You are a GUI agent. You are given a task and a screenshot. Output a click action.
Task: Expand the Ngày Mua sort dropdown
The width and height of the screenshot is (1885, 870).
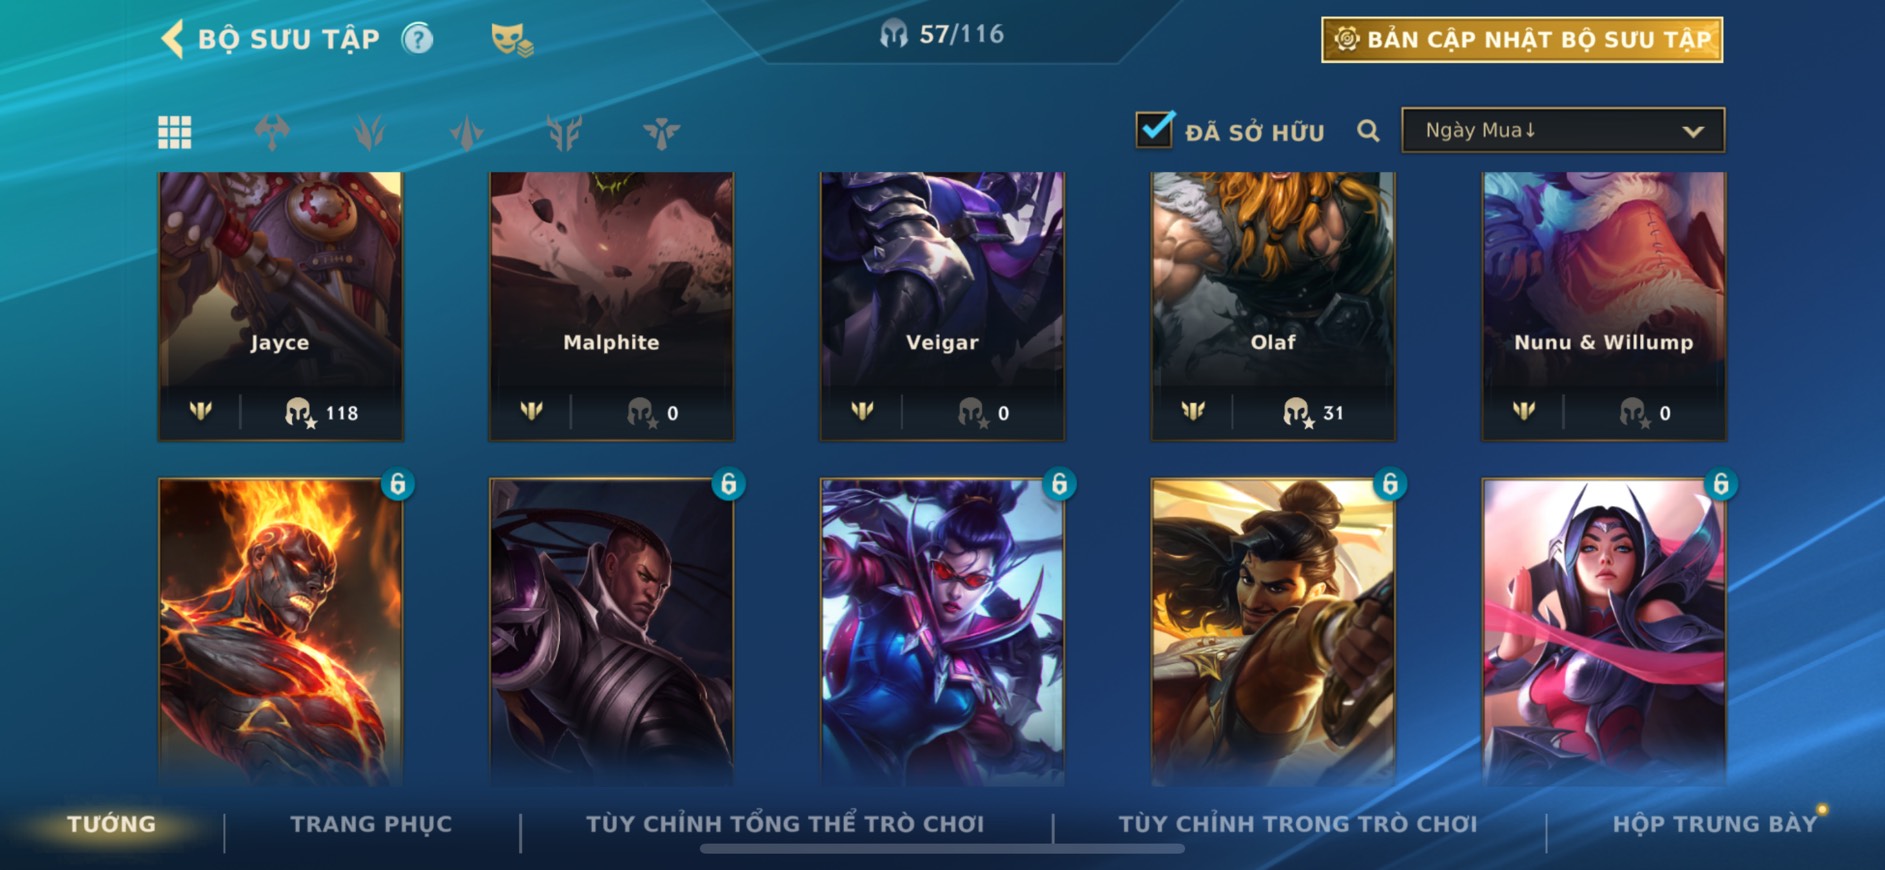[x=1563, y=130]
